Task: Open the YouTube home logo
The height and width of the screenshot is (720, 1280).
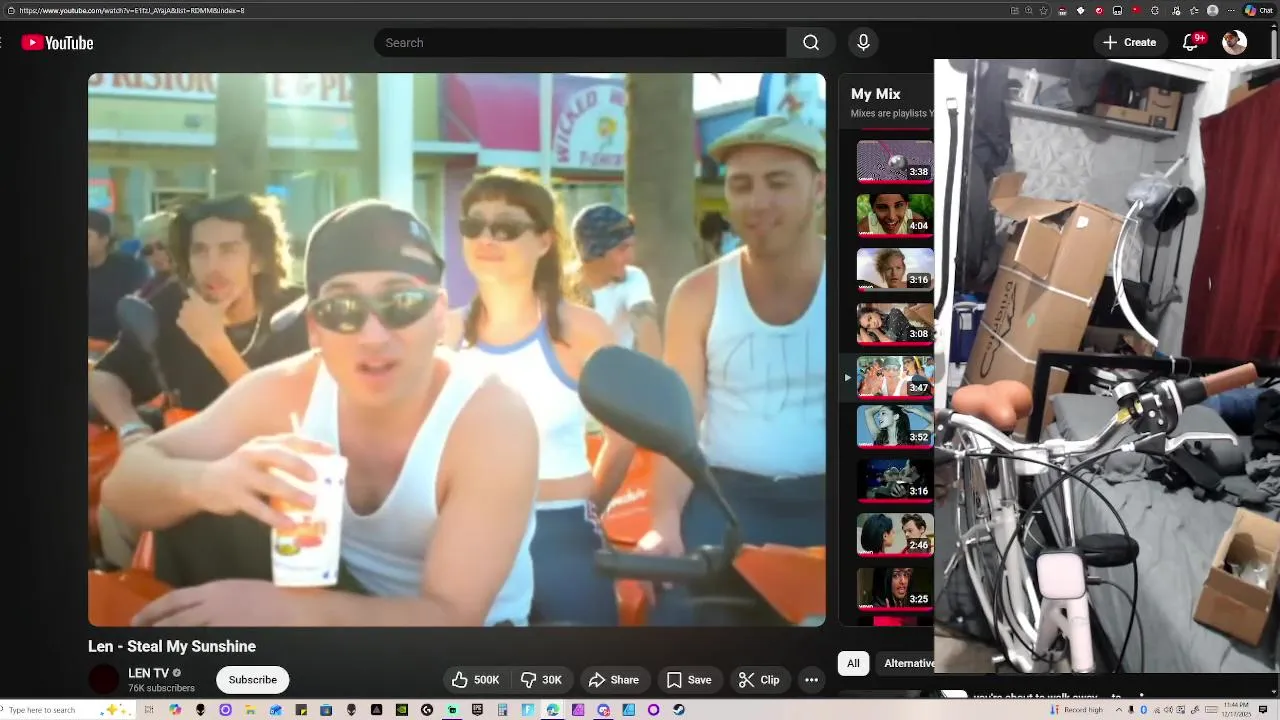Action: point(57,43)
